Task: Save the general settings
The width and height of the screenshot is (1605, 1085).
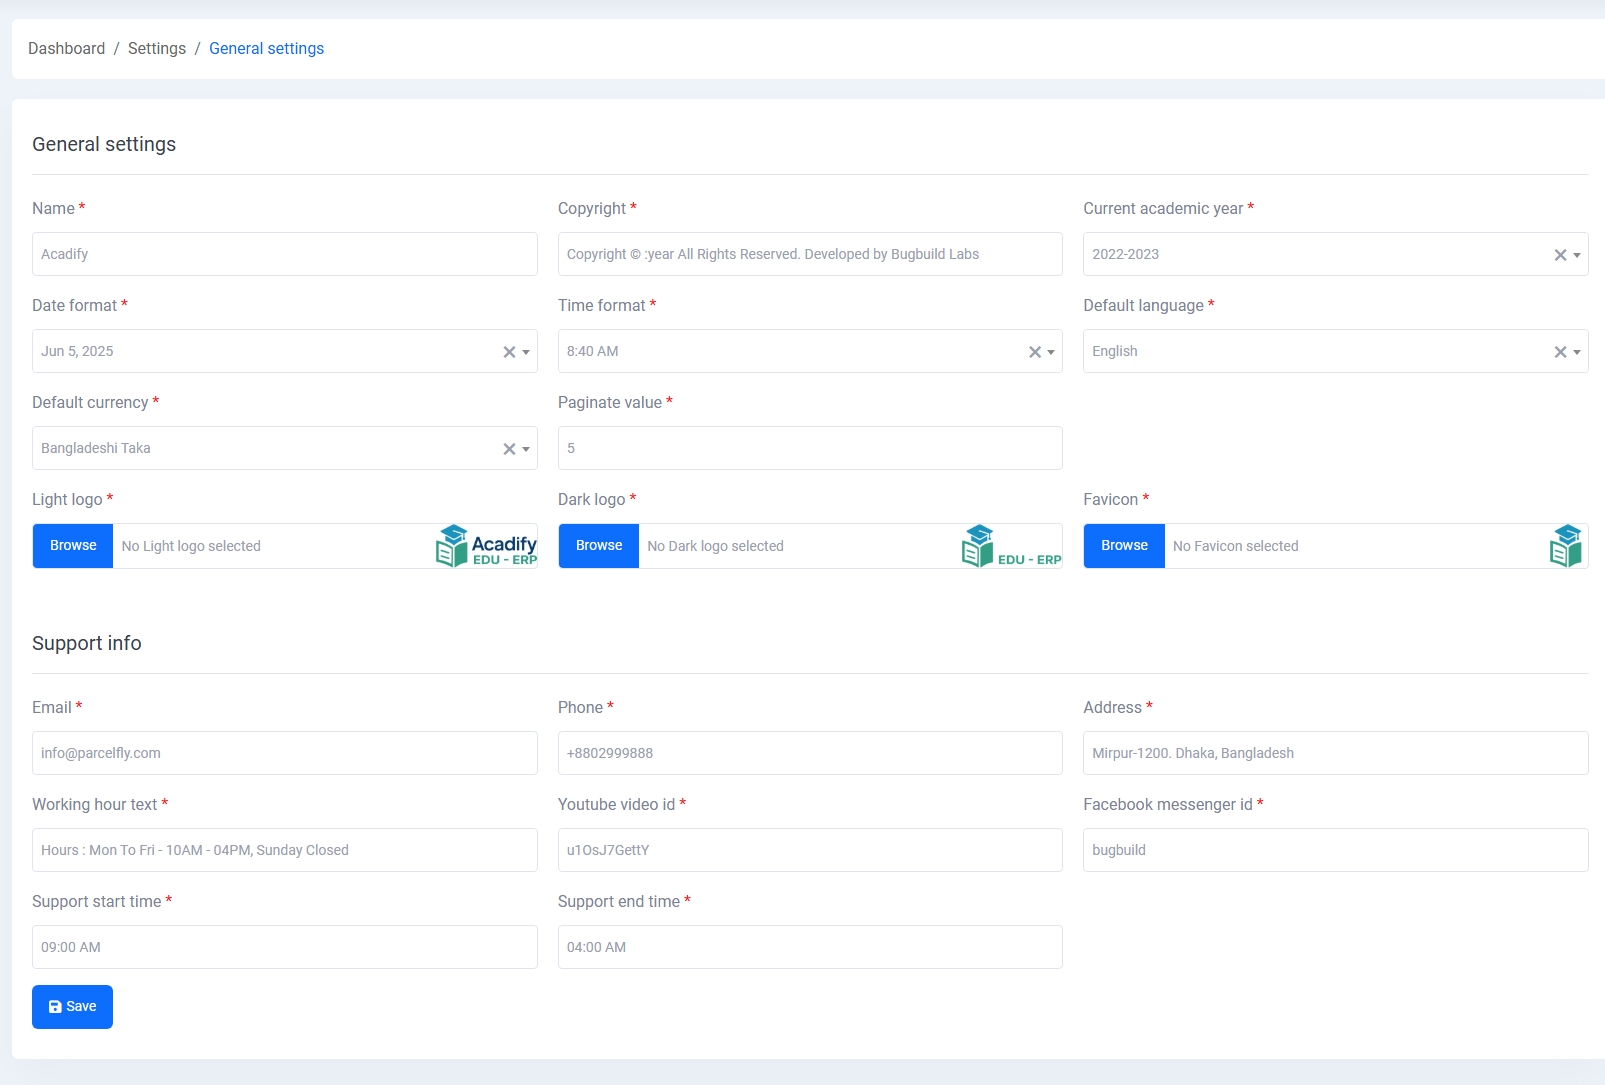Action: [71, 1006]
